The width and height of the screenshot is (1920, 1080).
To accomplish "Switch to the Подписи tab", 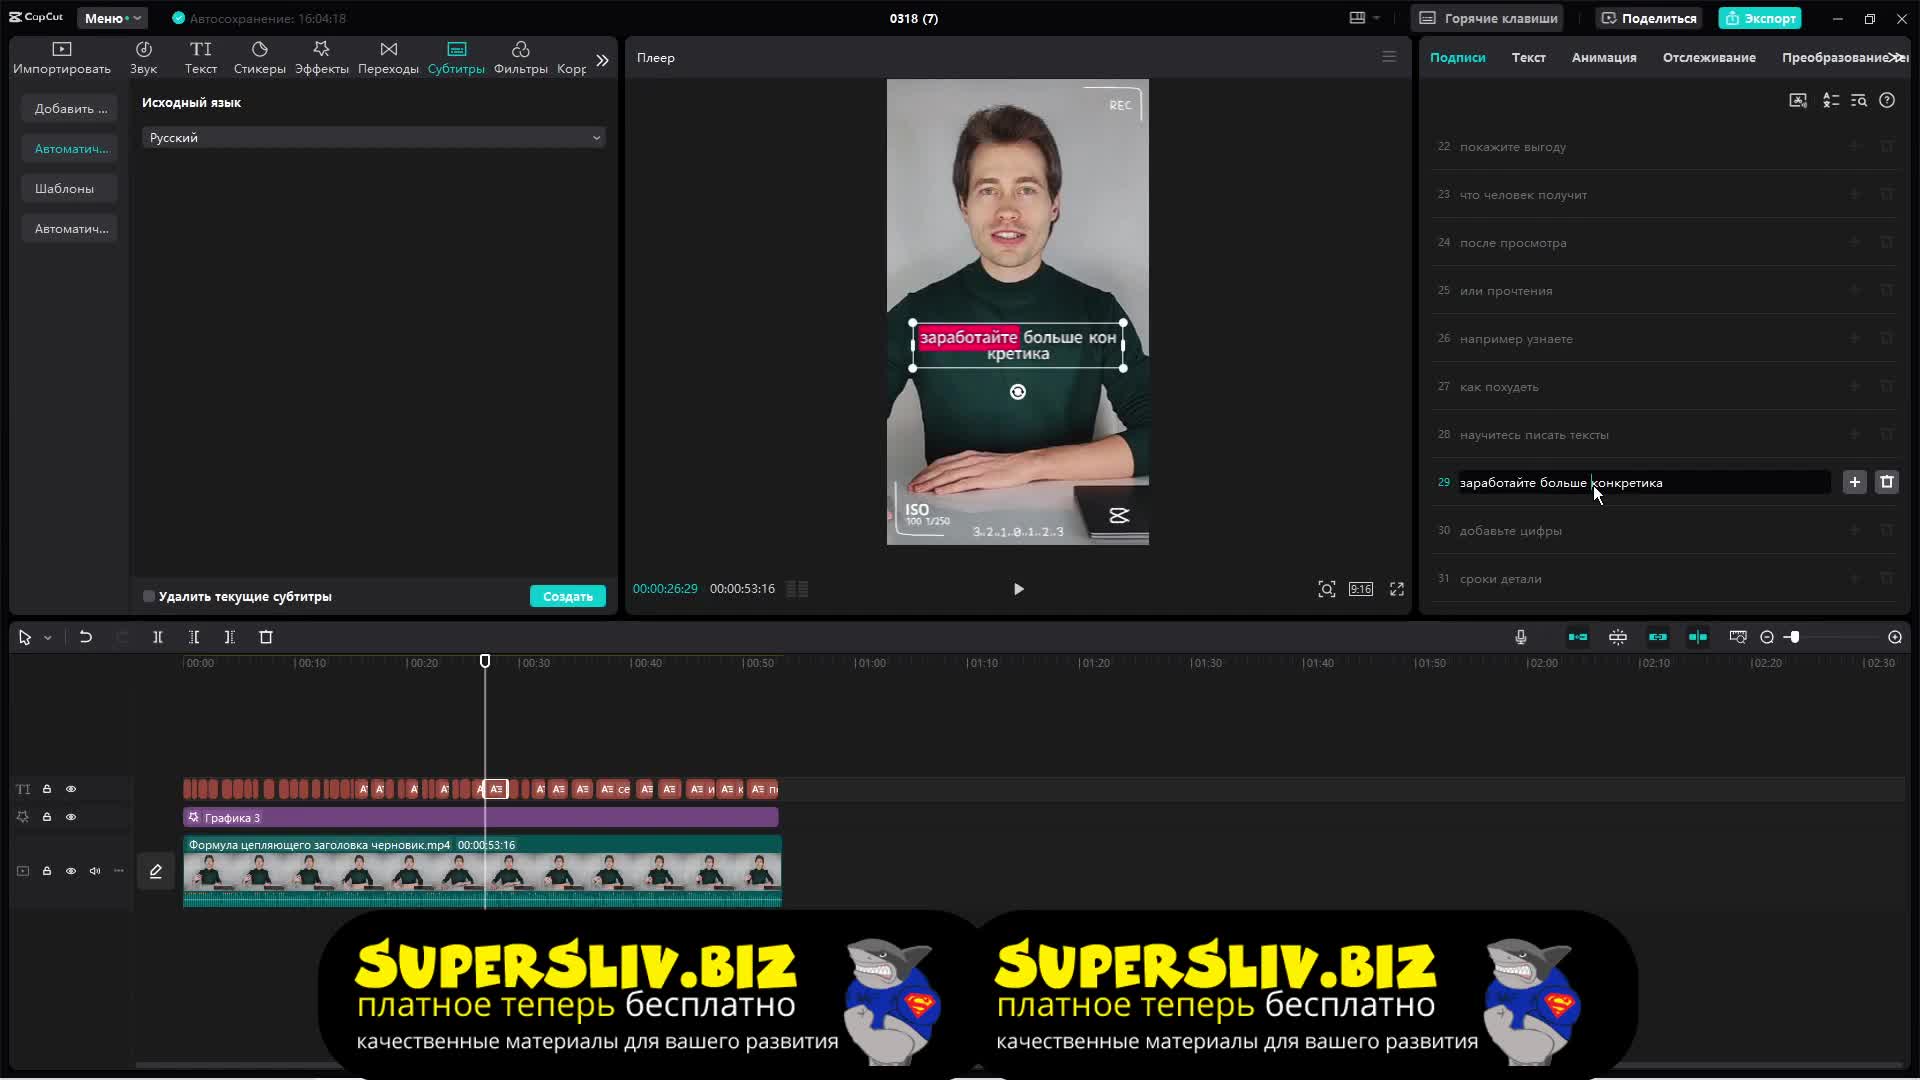I will tap(1457, 57).
